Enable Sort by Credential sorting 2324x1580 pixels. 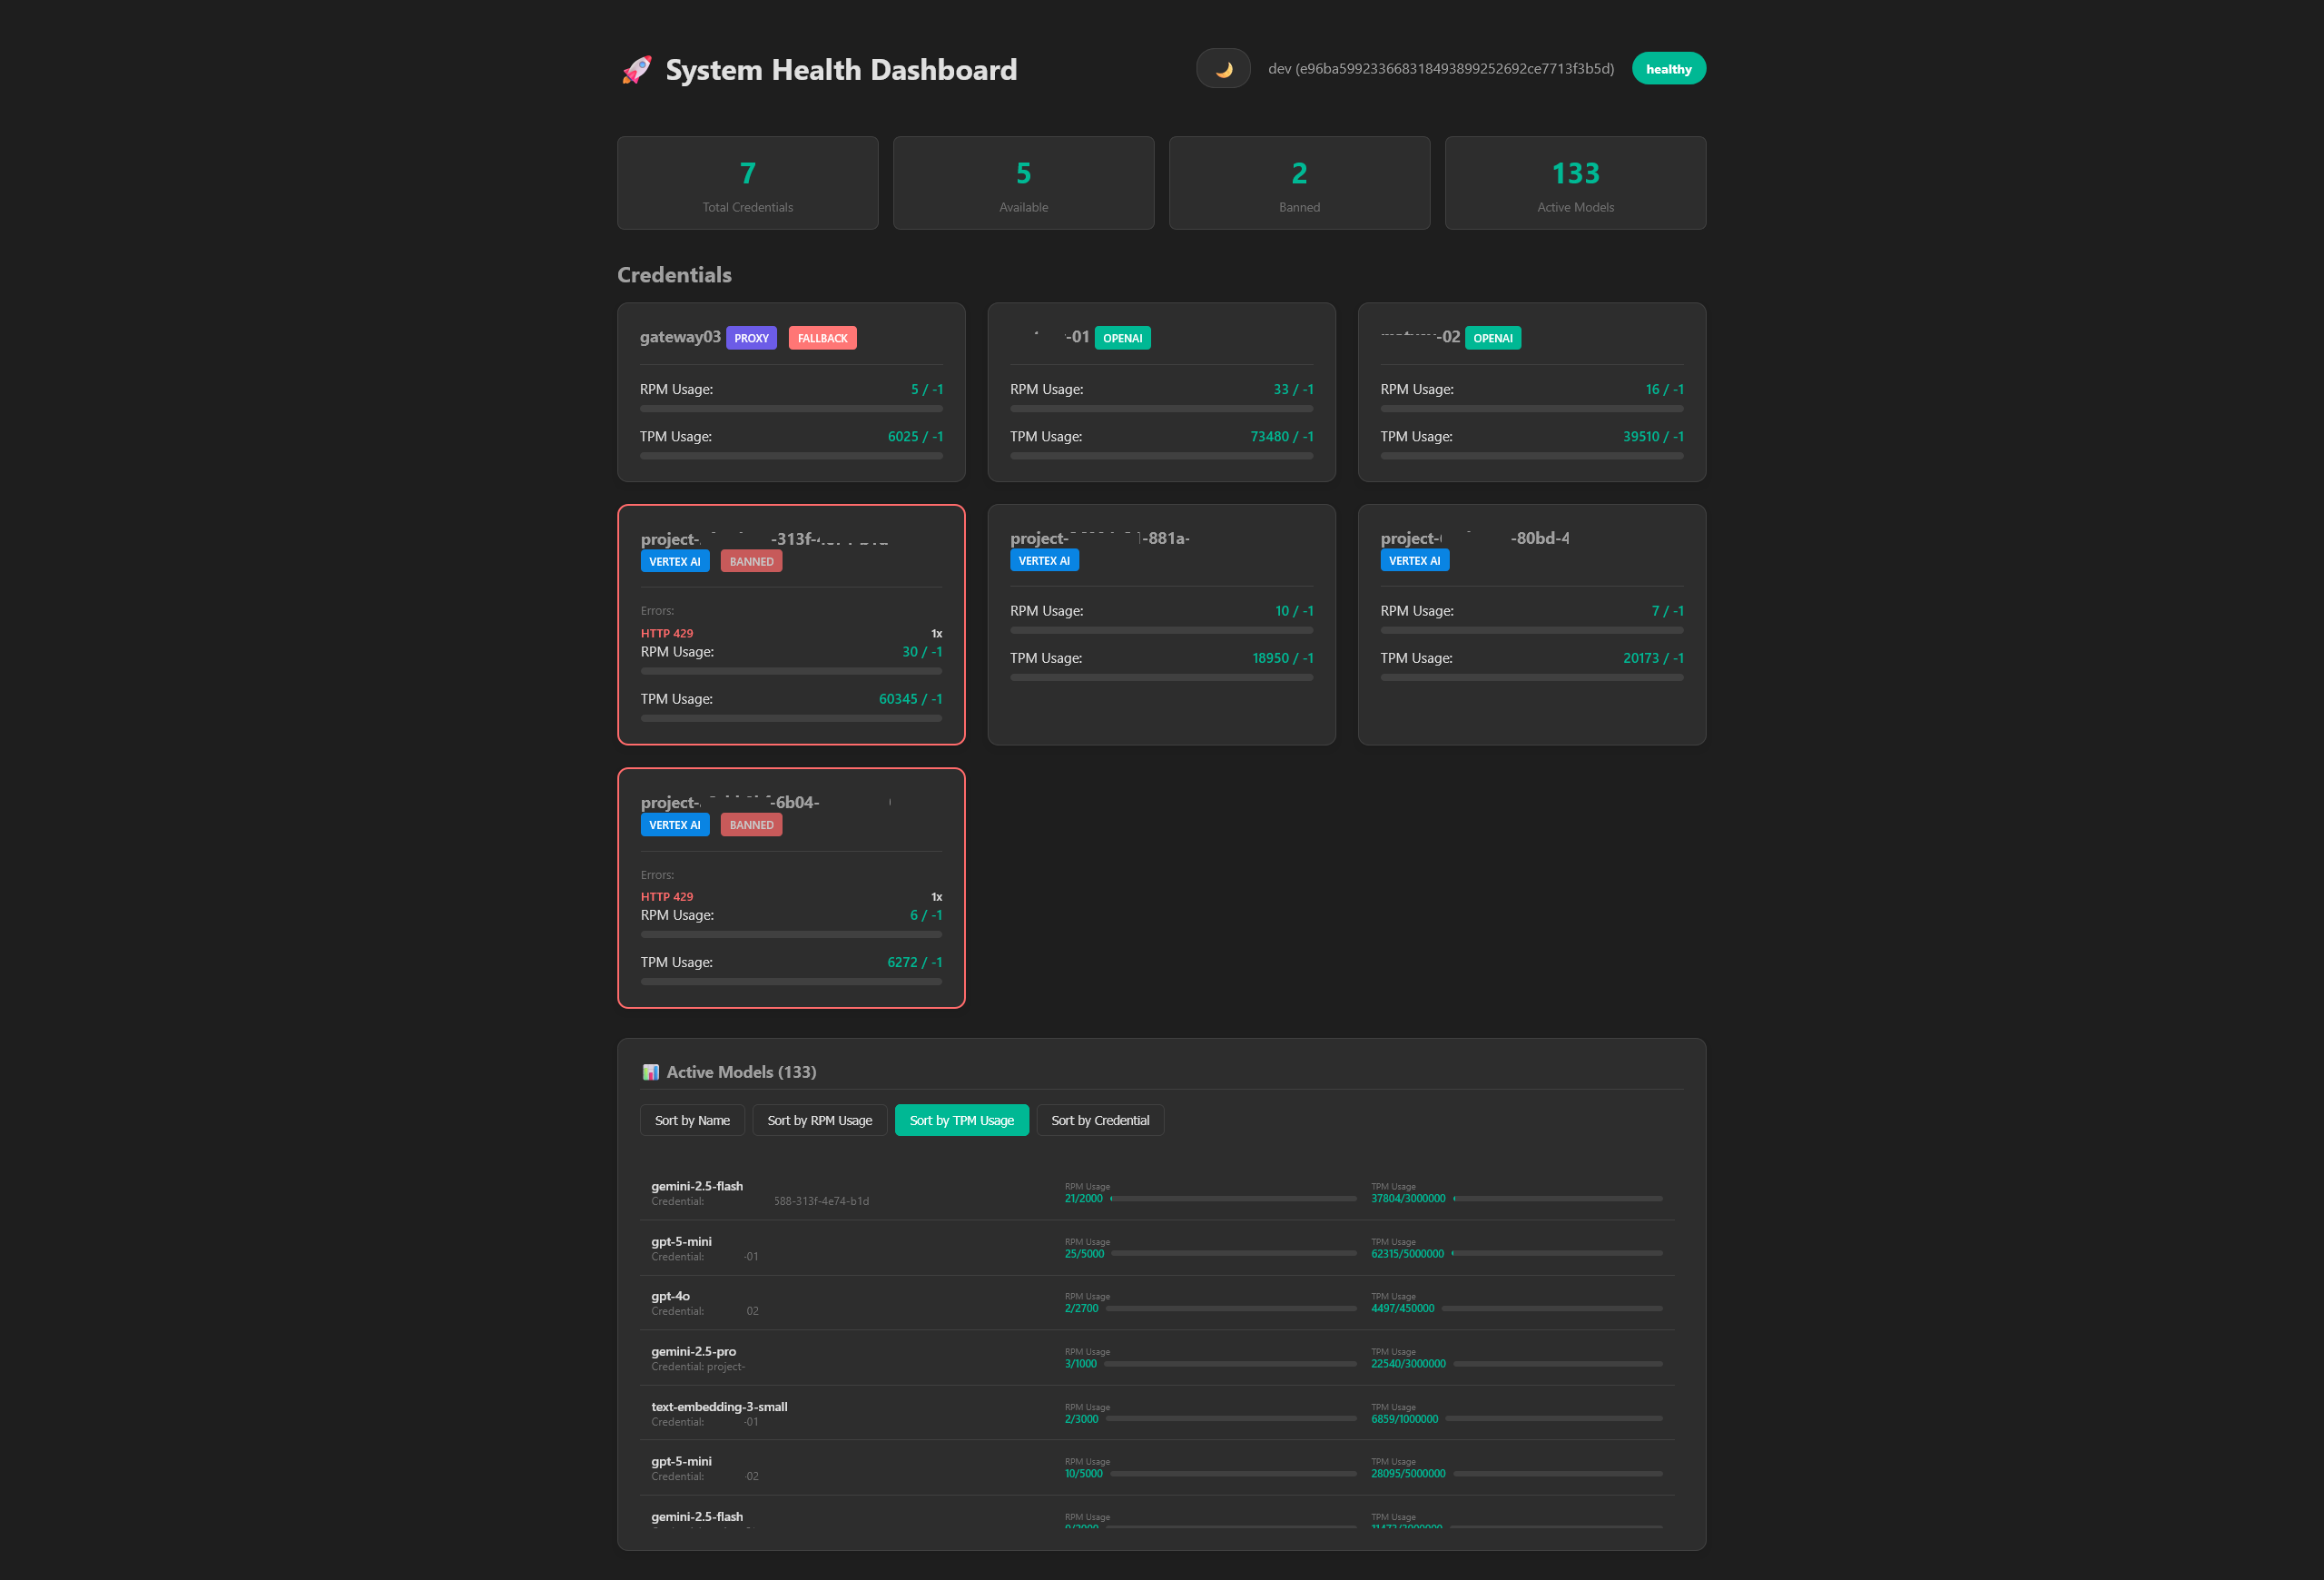click(1100, 1120)
